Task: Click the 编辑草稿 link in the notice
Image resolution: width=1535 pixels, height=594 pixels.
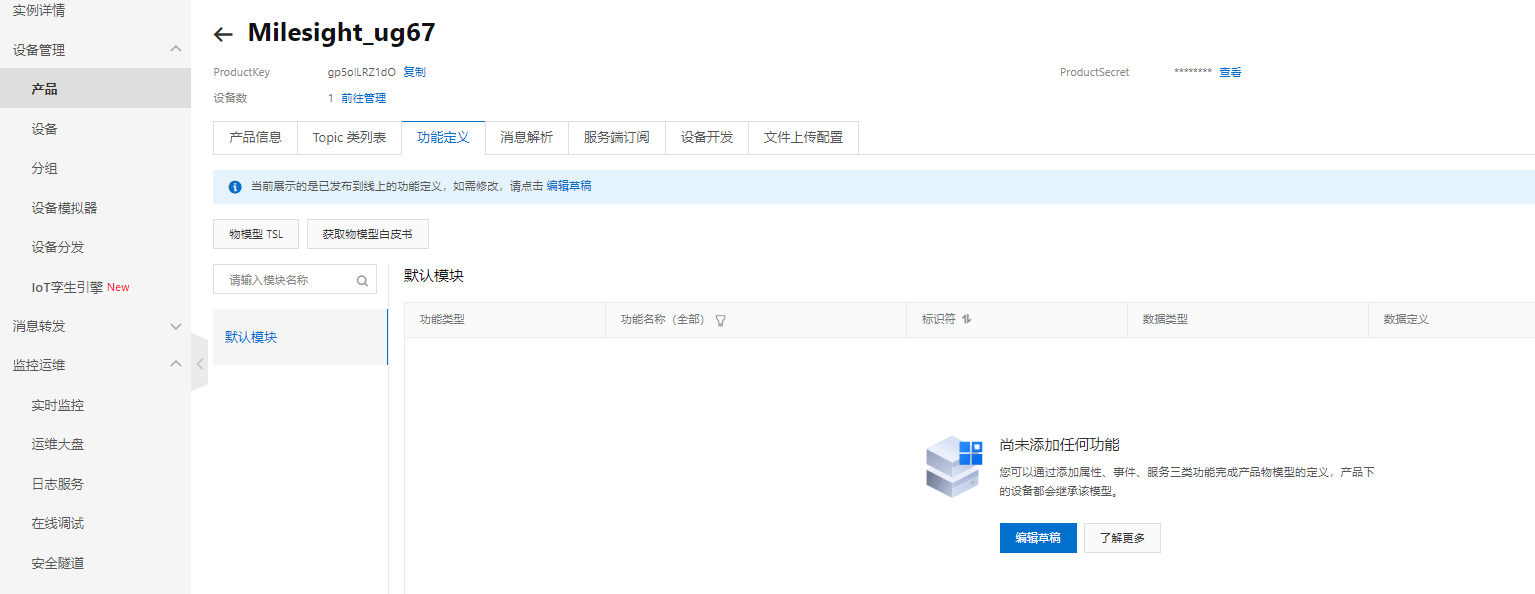Action: coord(569,186)
